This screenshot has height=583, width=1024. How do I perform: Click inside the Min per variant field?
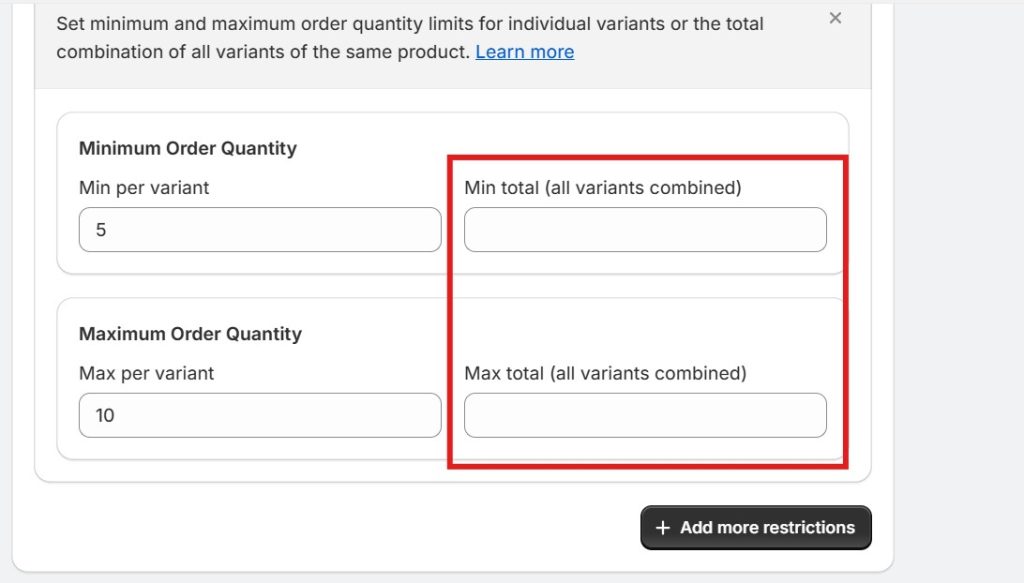[x=259, y=229]
